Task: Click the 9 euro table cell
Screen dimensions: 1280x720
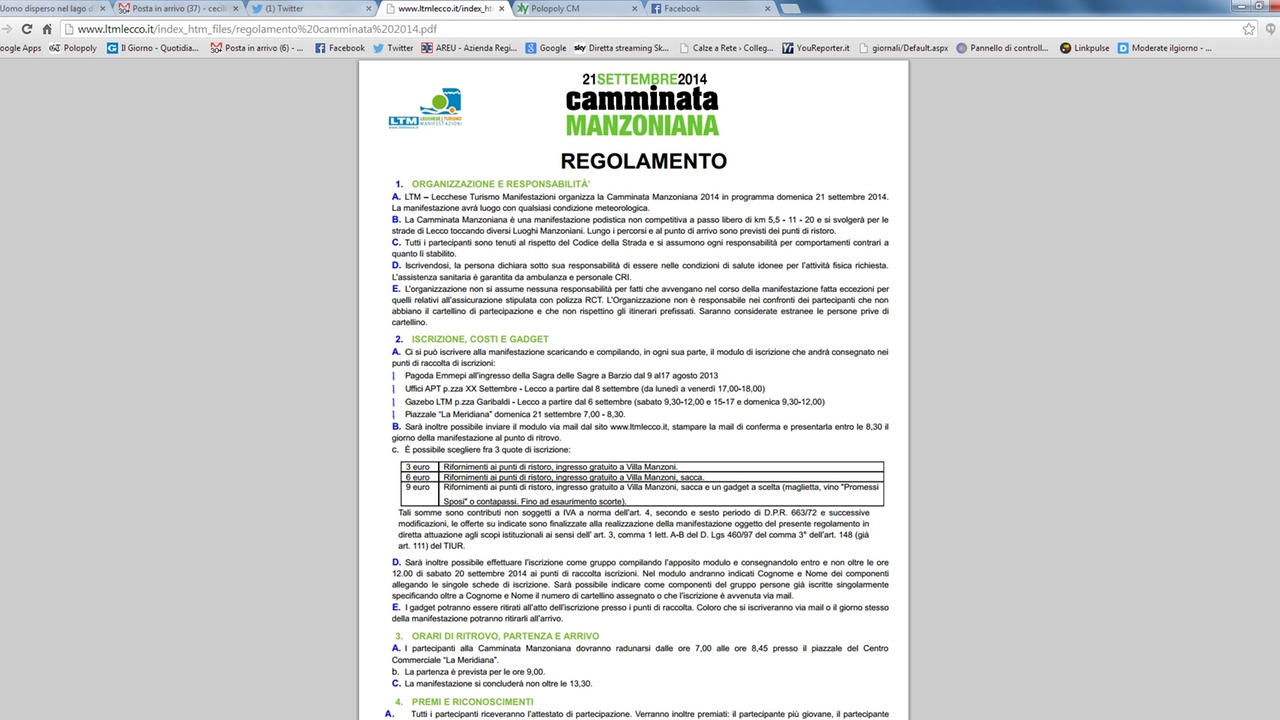Action: (x=420, y=494)
